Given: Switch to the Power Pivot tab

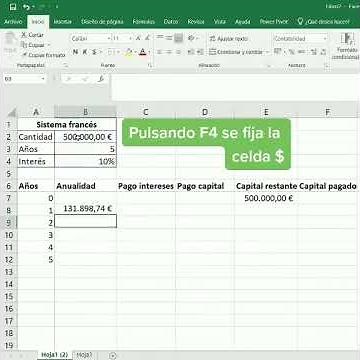Looking at the screenshot, I should (274, 22).
